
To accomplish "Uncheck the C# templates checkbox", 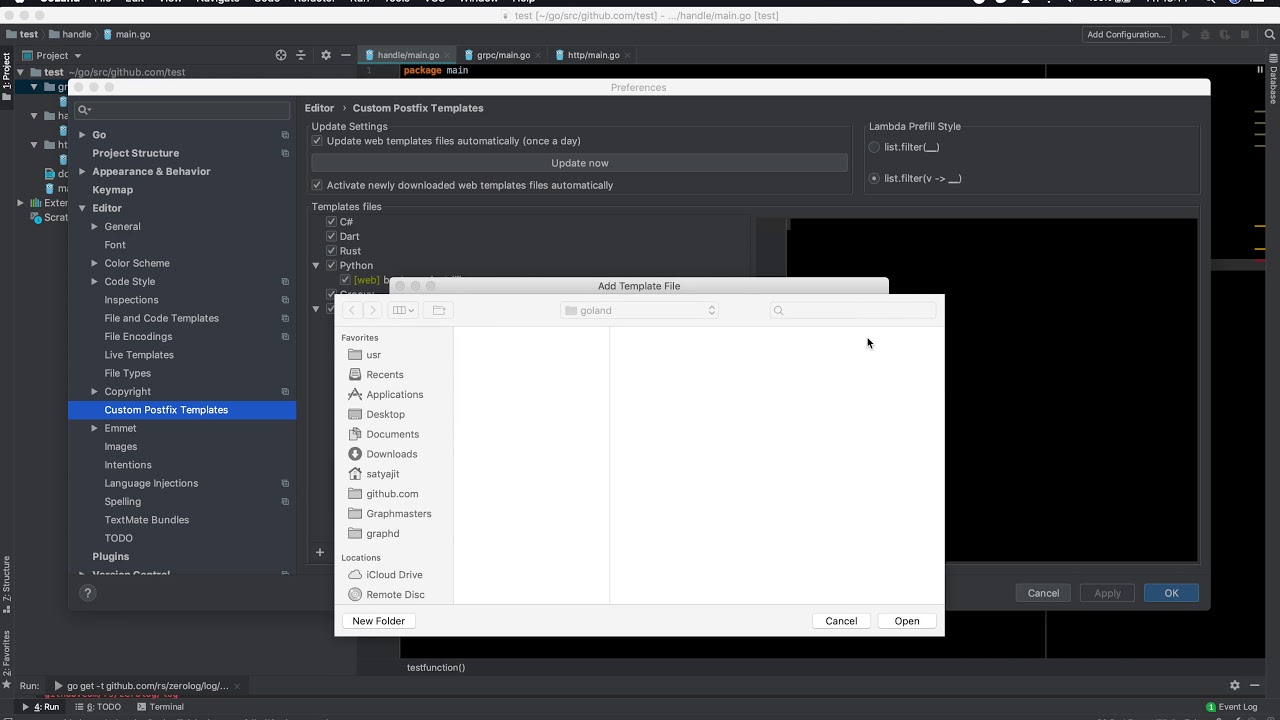I will 331,222.
